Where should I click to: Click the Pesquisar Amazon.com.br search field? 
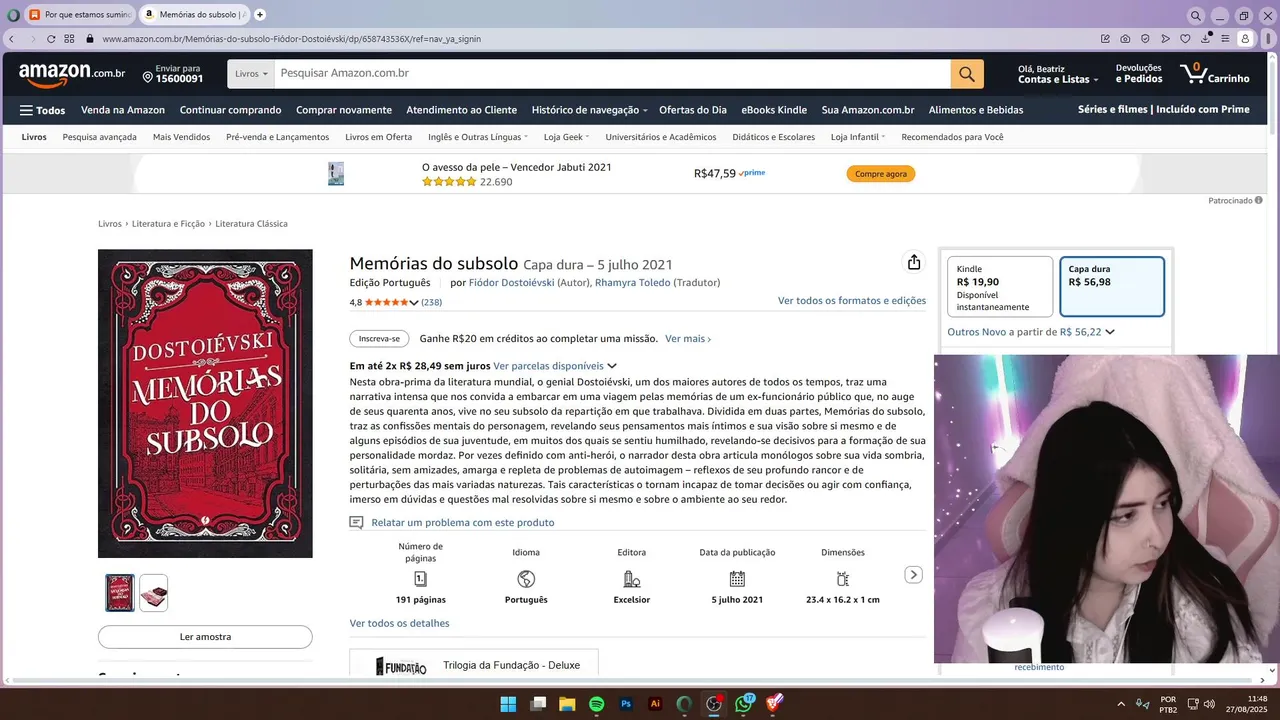(x=612, y=74)
